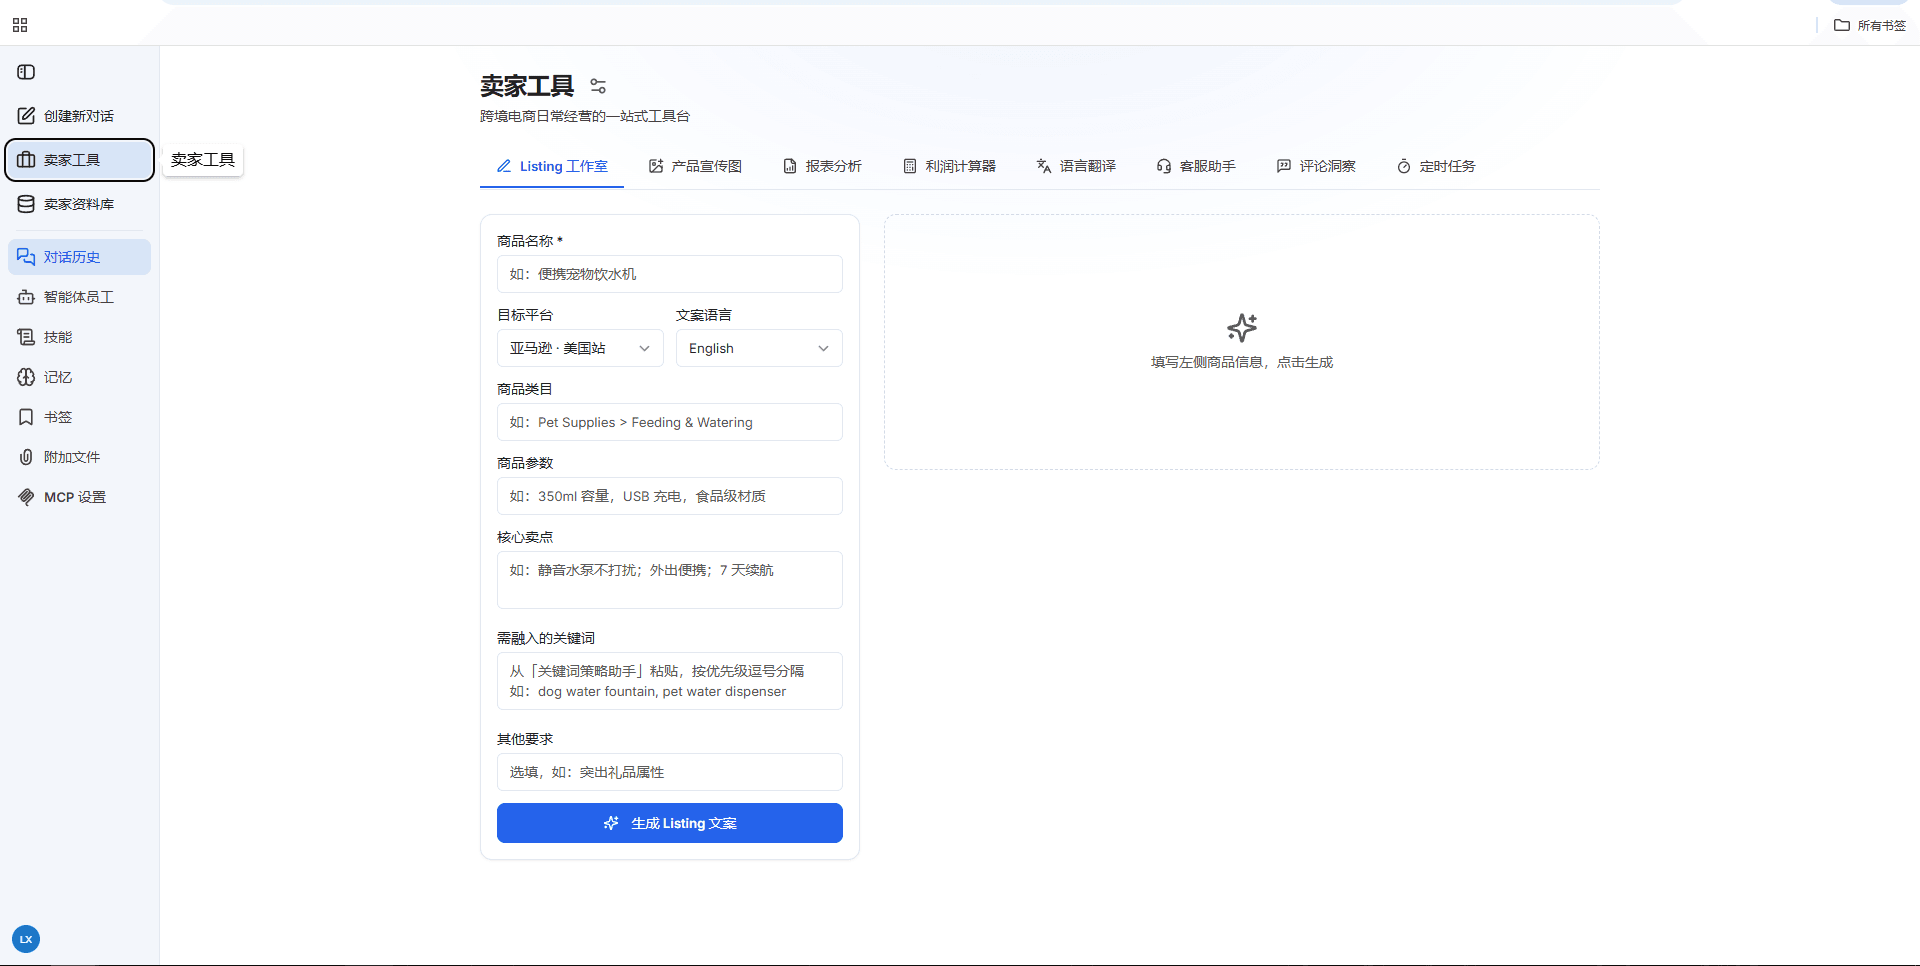The height and width of the screenshot is (966, 1920).
Task: Open 卖家工具 in the sidebar
Action: [80, 160]
